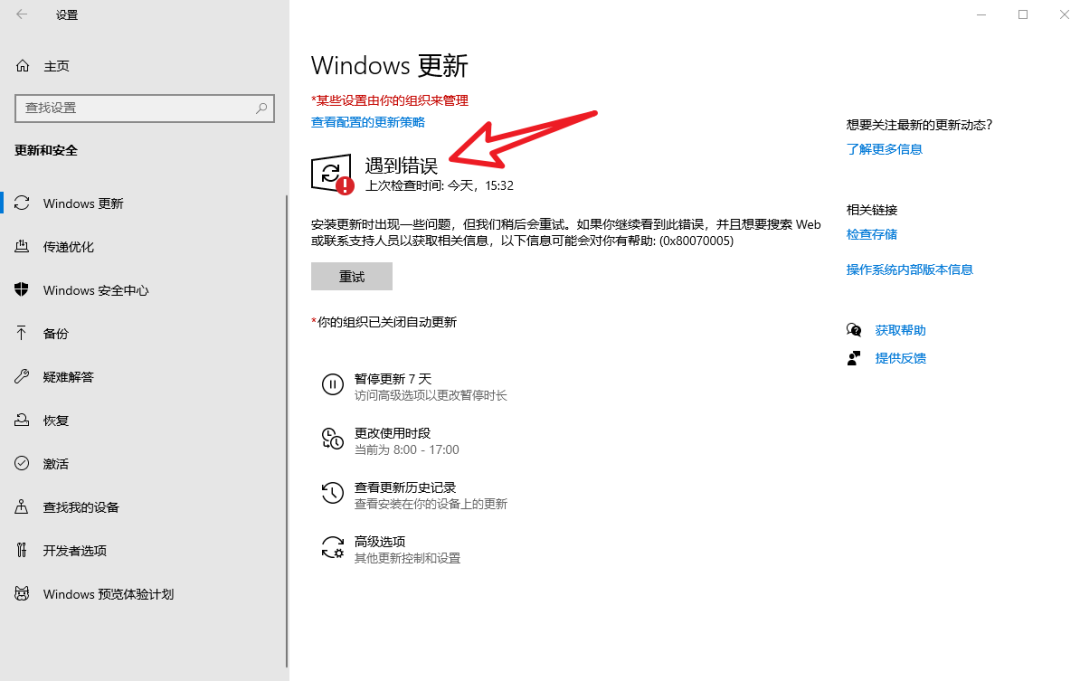
Task: Click the update error status icon
Action: pos(333,174)
